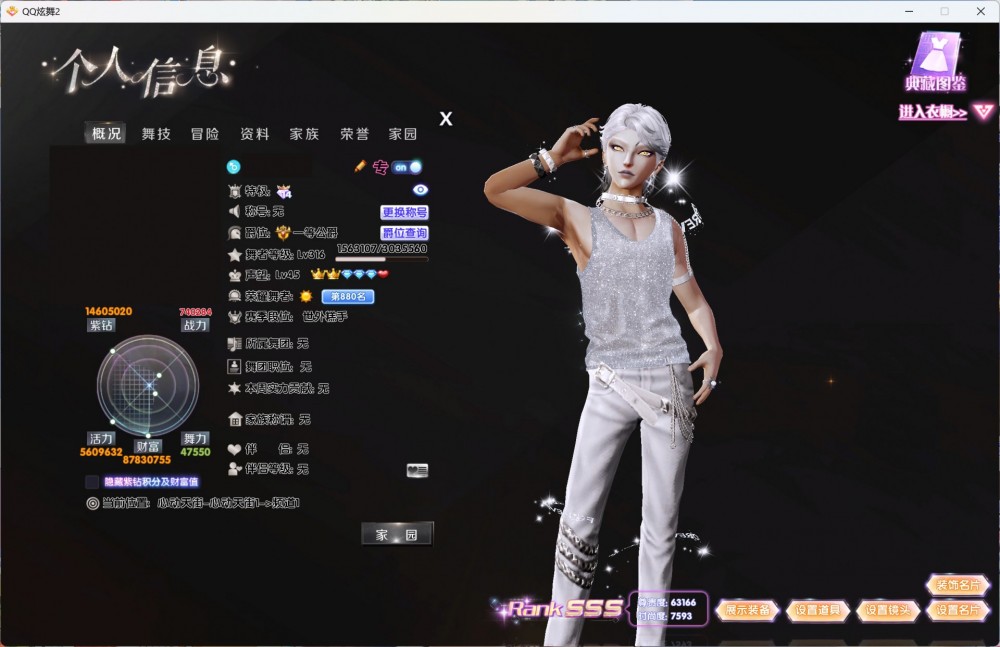
Task: Click the 特权 VIP crown badge
Action: click(284, 191)
